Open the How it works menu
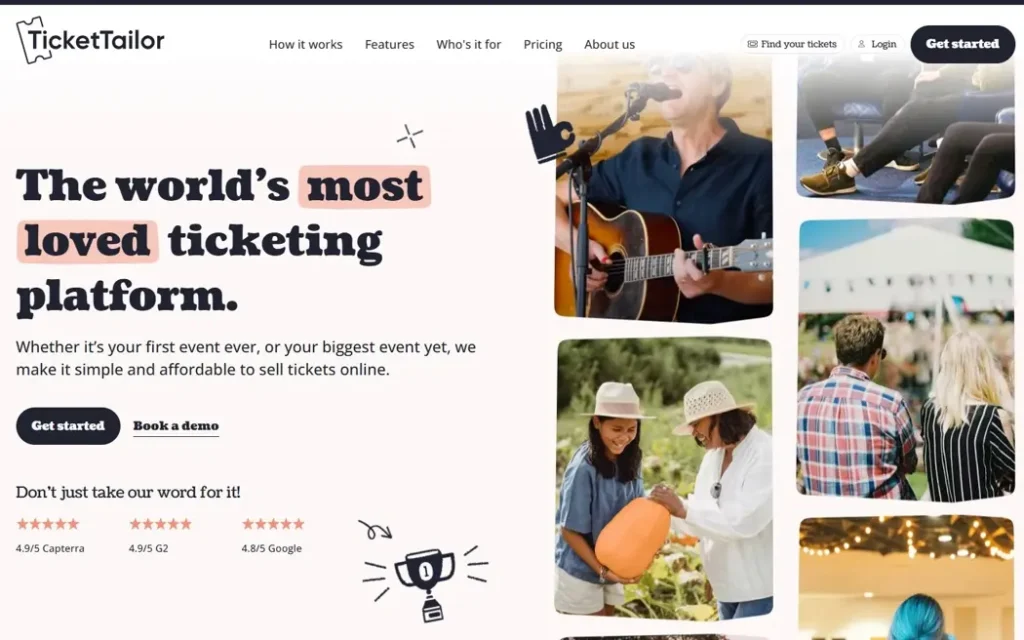1024x640 pixels. 306,44
